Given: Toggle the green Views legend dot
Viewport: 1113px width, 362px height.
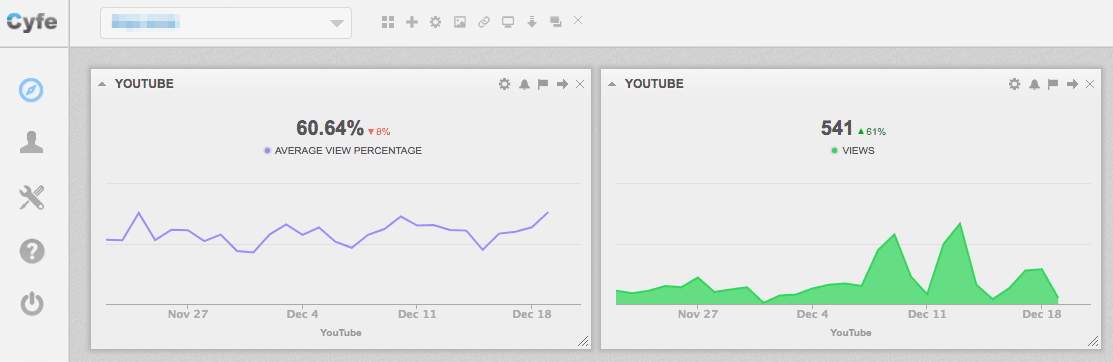Looking at the screenshot, I should tap(834, 150).
